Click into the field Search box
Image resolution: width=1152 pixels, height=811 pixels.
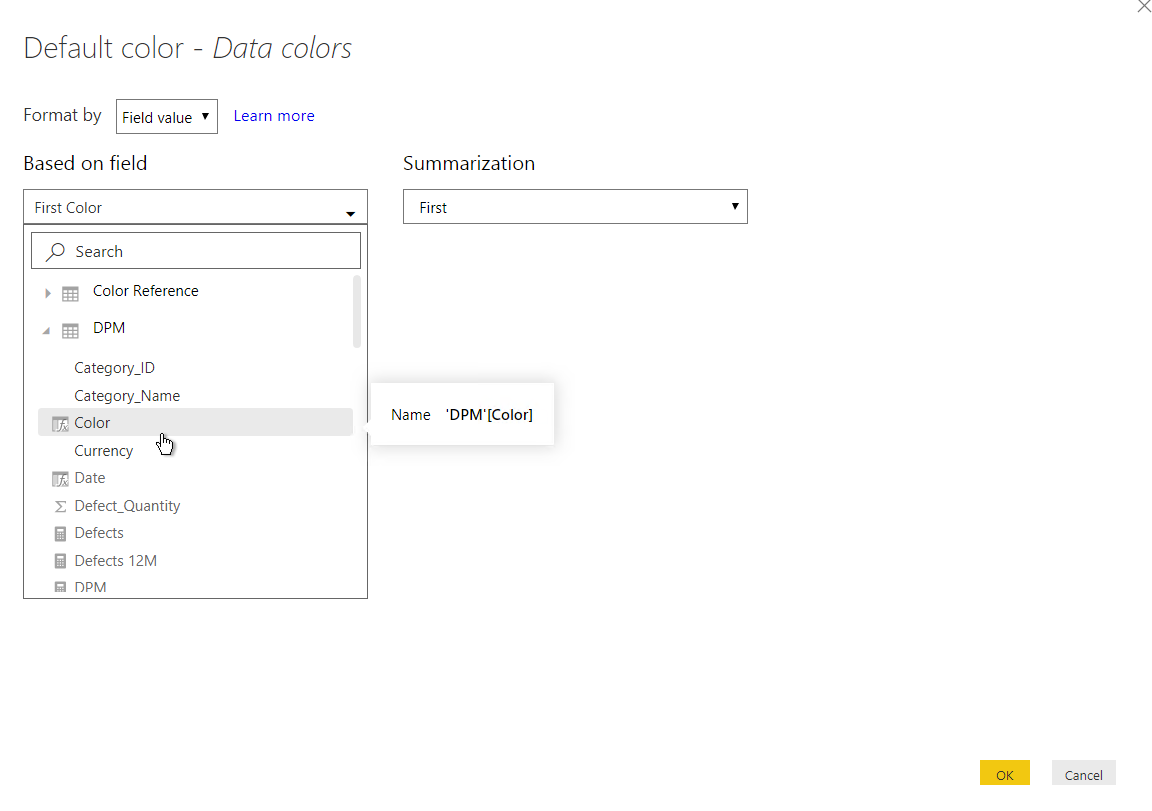[196, 251]
